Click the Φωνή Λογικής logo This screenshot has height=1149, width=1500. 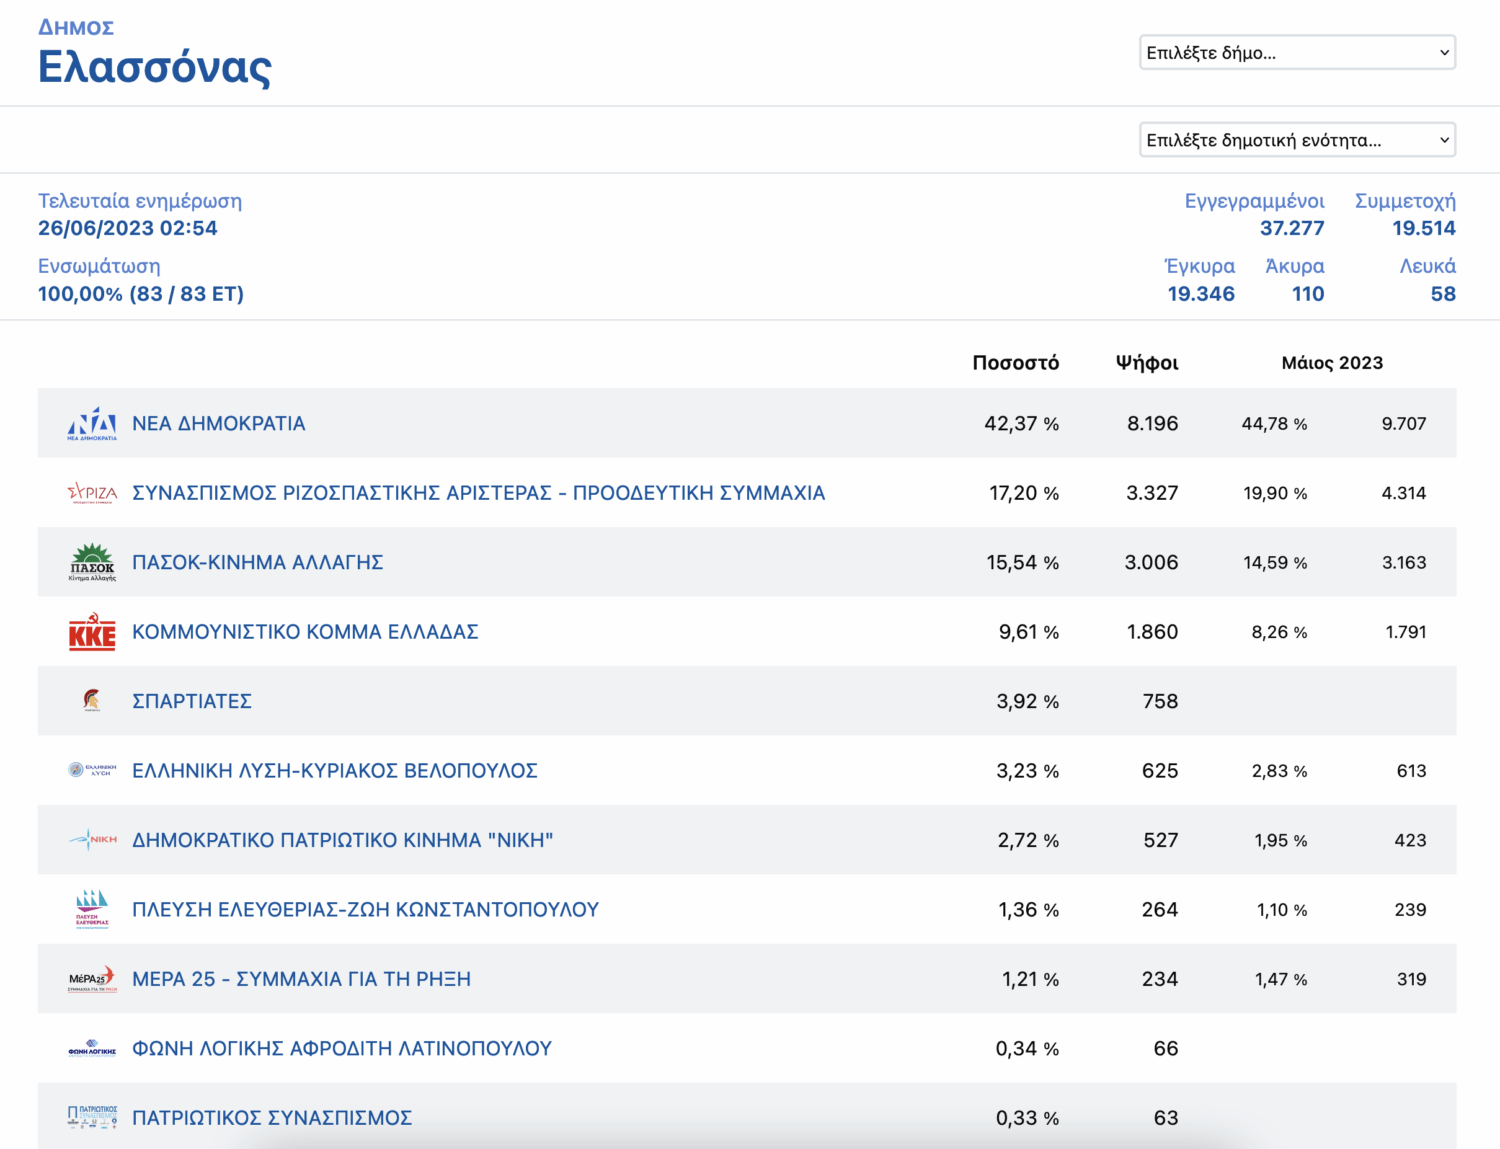click(x=92, y=1048)
